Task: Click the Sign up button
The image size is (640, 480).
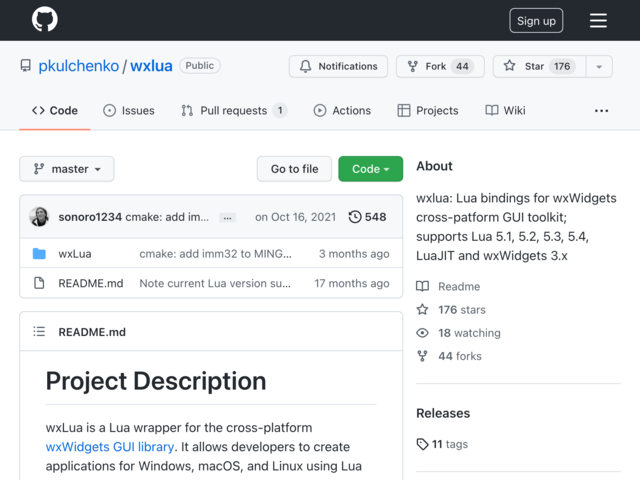Action: tap(536, 20)
